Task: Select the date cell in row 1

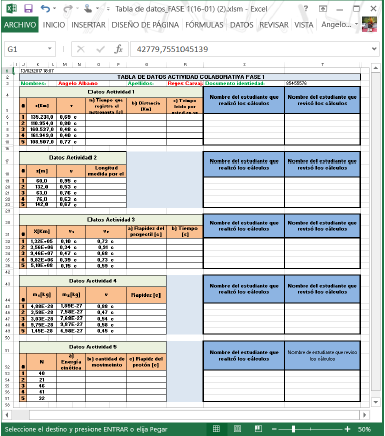Action: point(37,71)
